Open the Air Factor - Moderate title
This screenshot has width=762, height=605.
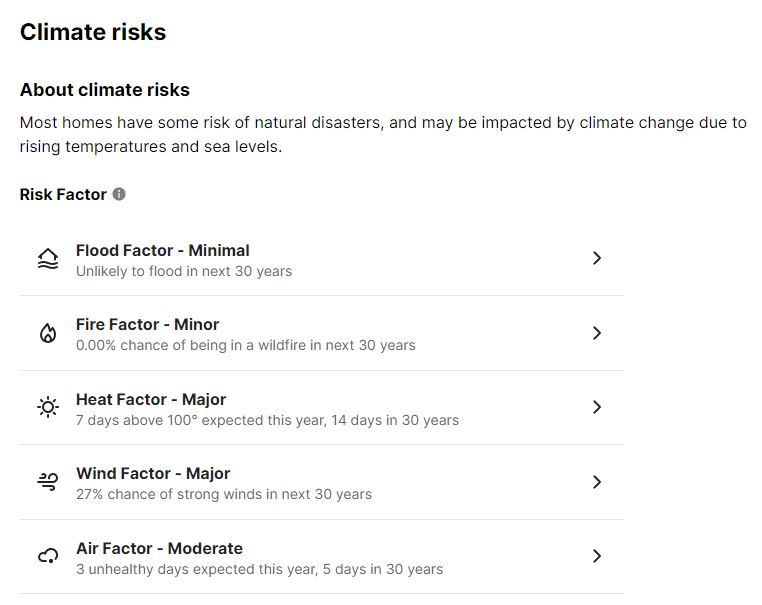[x=159, y=548]
